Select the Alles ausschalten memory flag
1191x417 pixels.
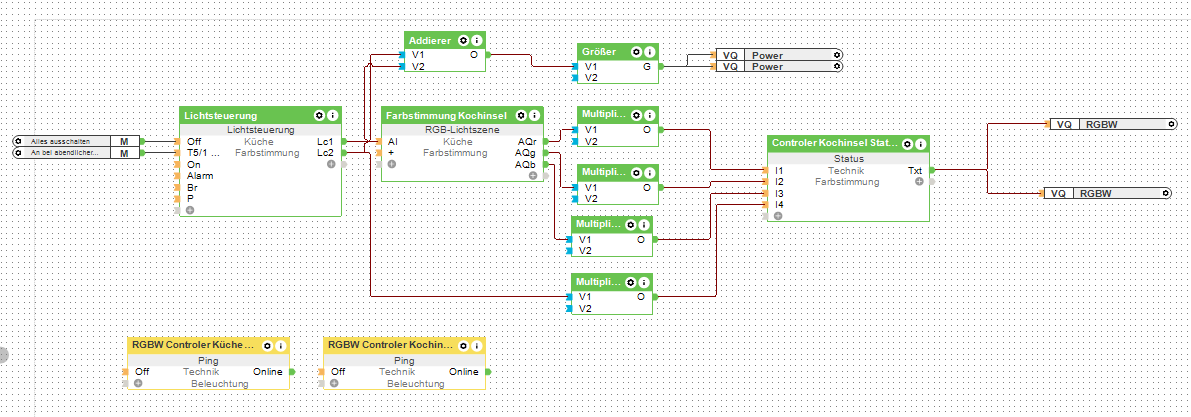click(76, 141)
